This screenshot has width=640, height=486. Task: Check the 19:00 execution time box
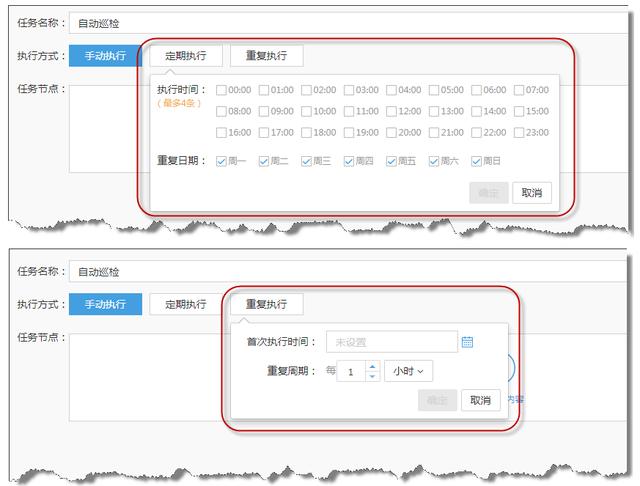(x=349, y=133)
